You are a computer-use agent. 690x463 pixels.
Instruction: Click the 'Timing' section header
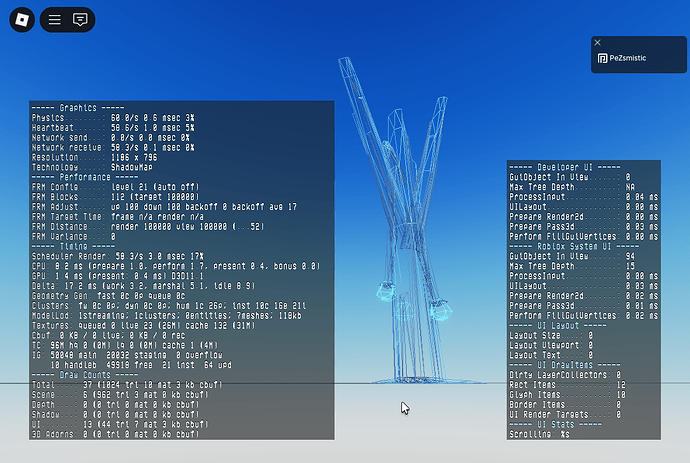tap(73, 246)
